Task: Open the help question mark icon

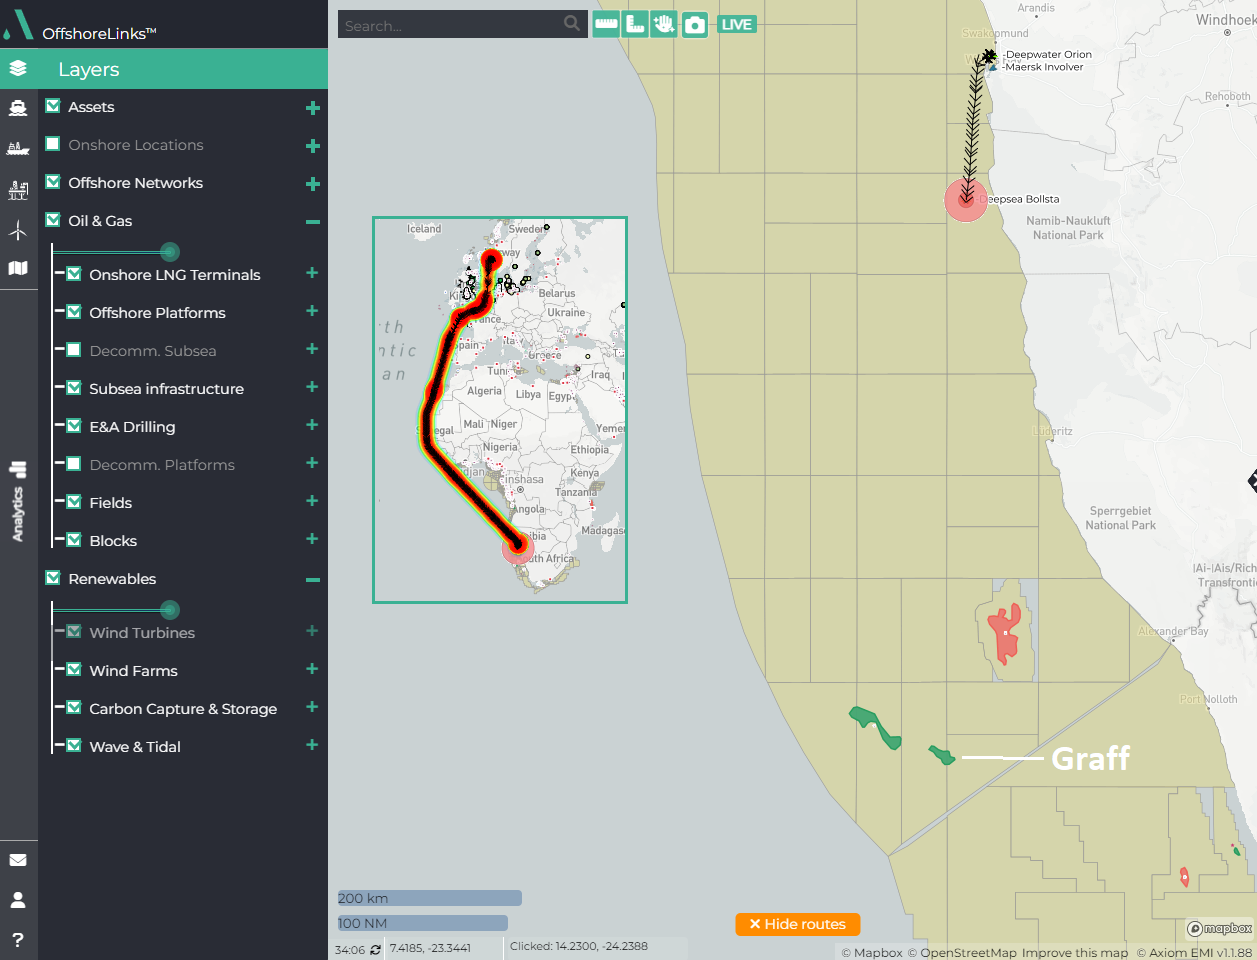Action: pyautogui.click(x=18, y=940)
